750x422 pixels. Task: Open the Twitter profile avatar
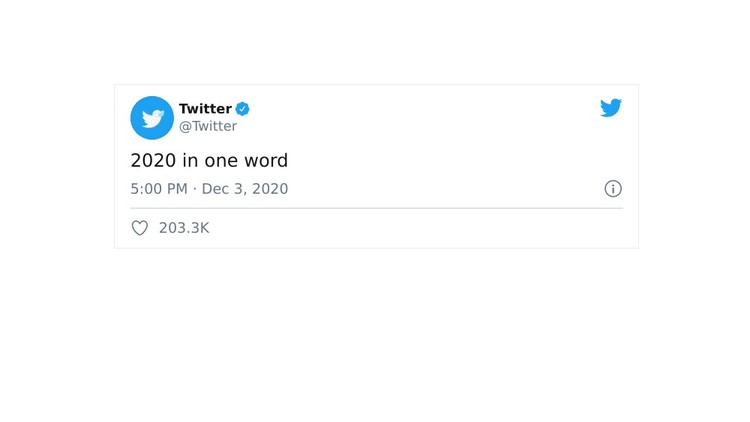pos(152,118)
